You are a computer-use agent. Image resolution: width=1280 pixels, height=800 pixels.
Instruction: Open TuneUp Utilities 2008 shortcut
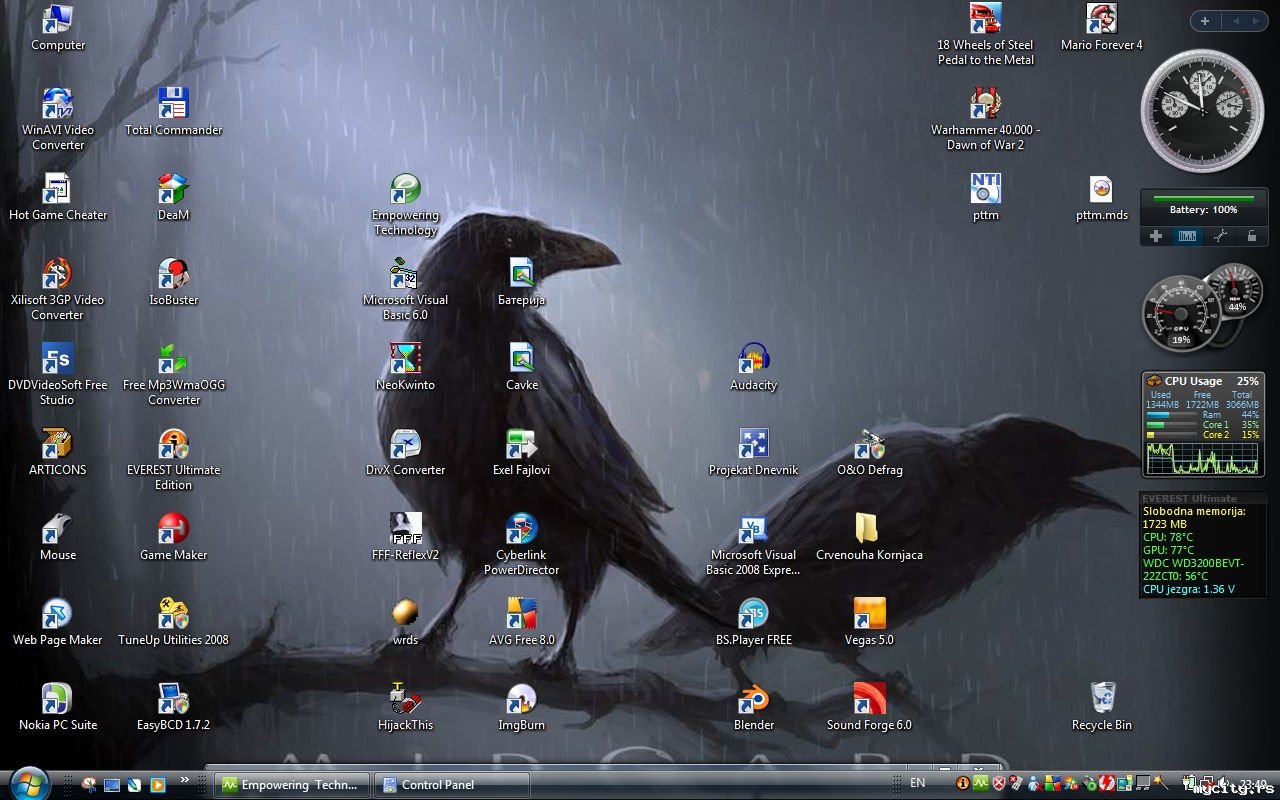(174, 622)
